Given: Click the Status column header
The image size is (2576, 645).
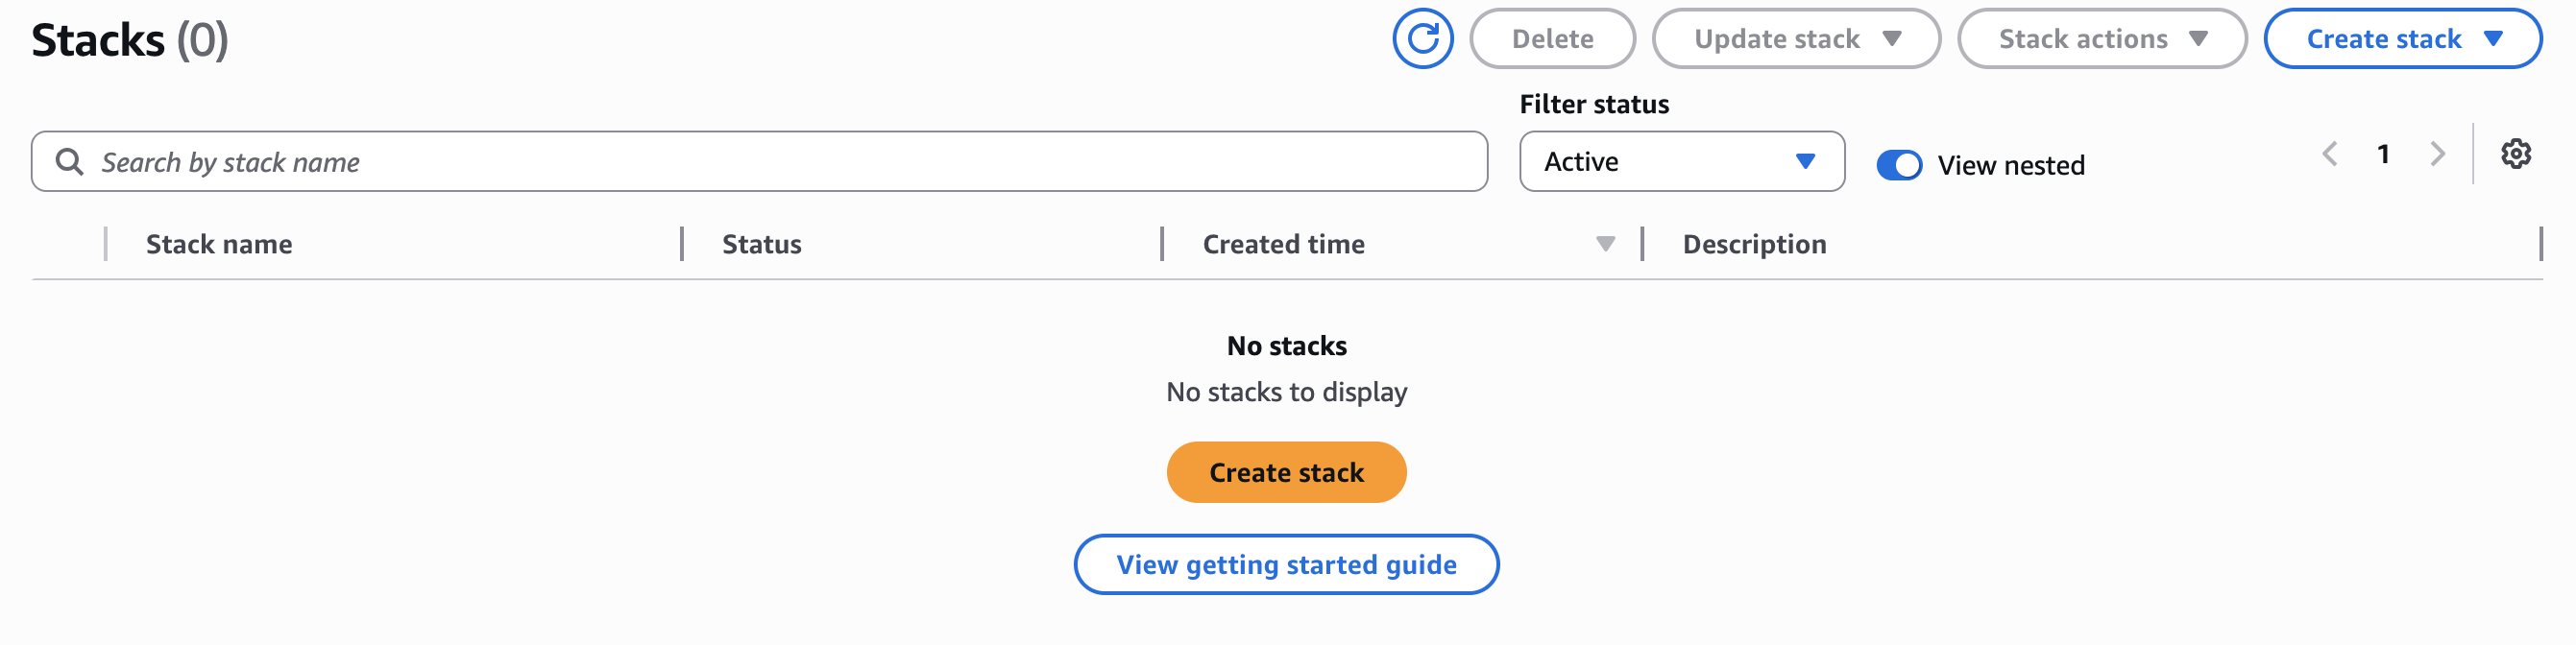Looking at the screenshot, I should (x=761, y=243).
